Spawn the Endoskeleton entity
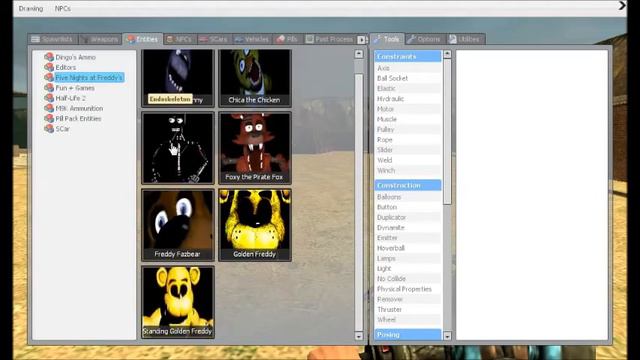640x360 pixels. [178, 148]
